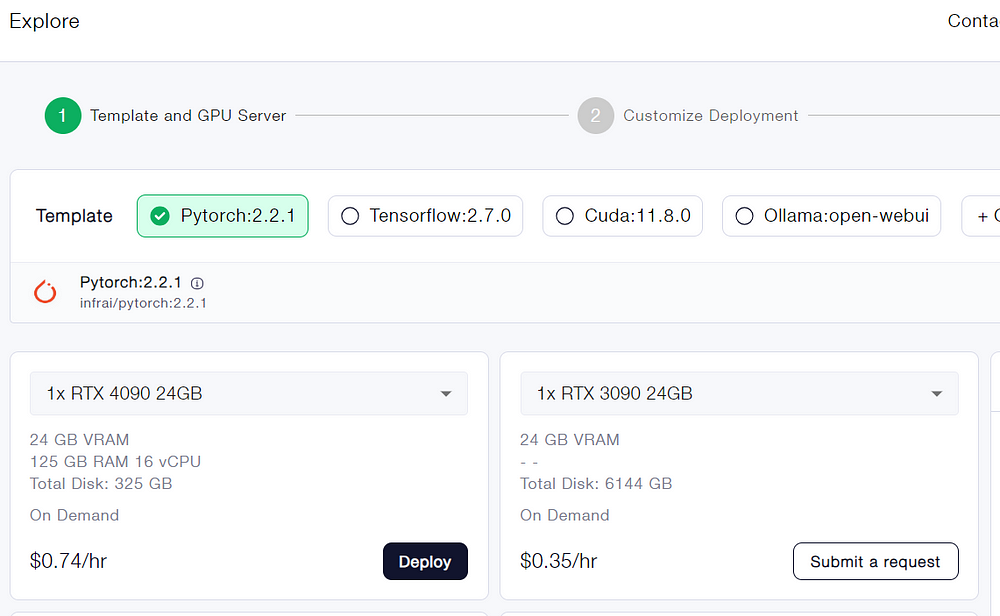Open the Explore menu item
The height and width of the screenshot is (616, 1000).
44,21
